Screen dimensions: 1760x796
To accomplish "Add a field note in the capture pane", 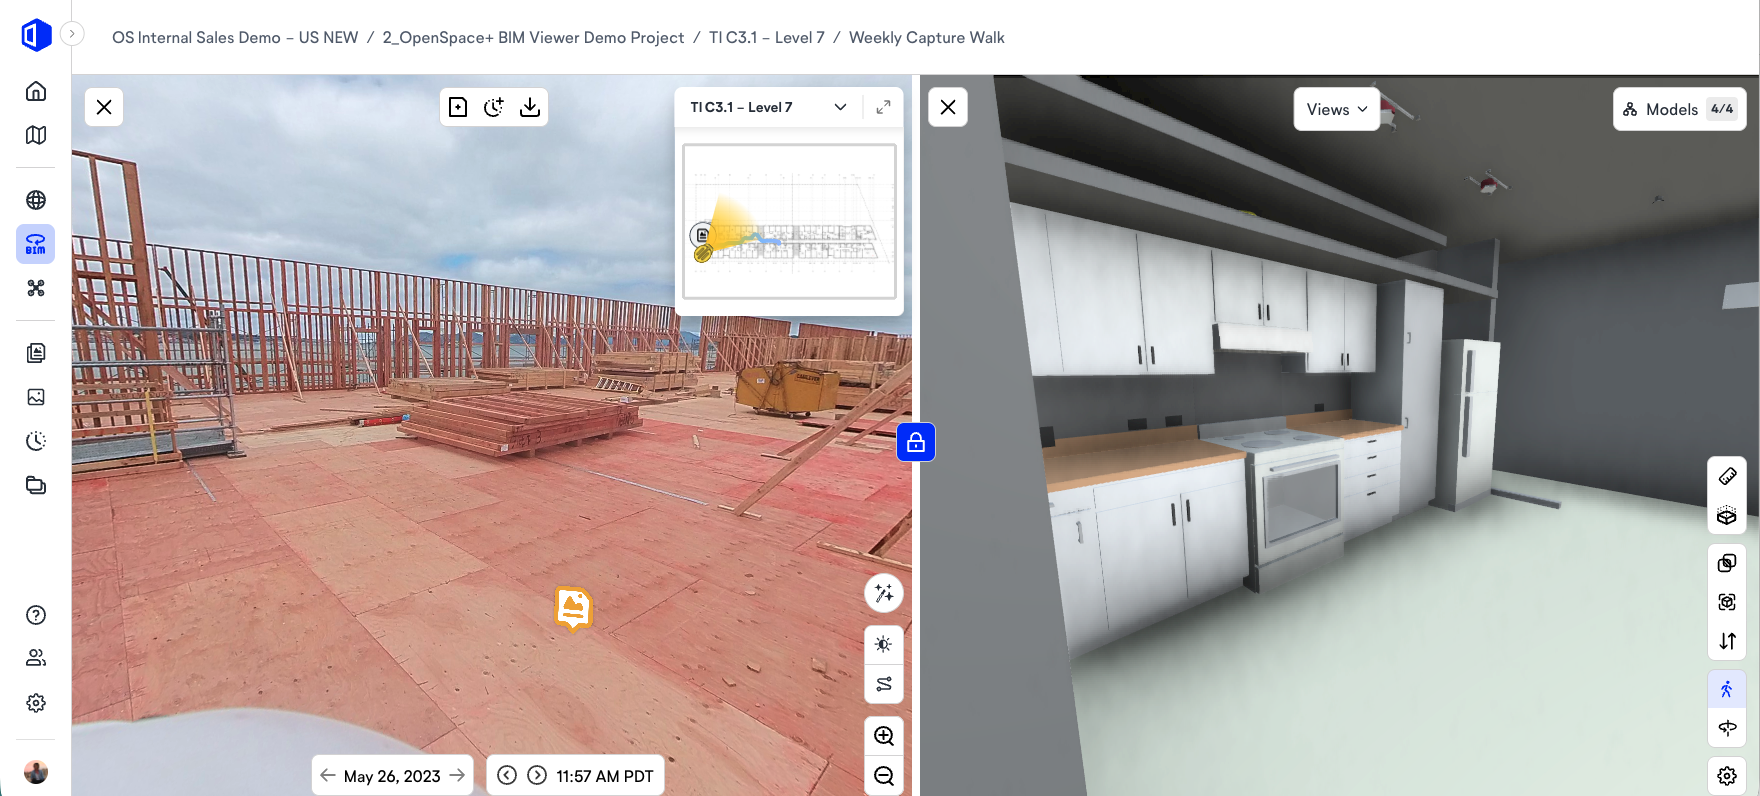I will [458, 107].
